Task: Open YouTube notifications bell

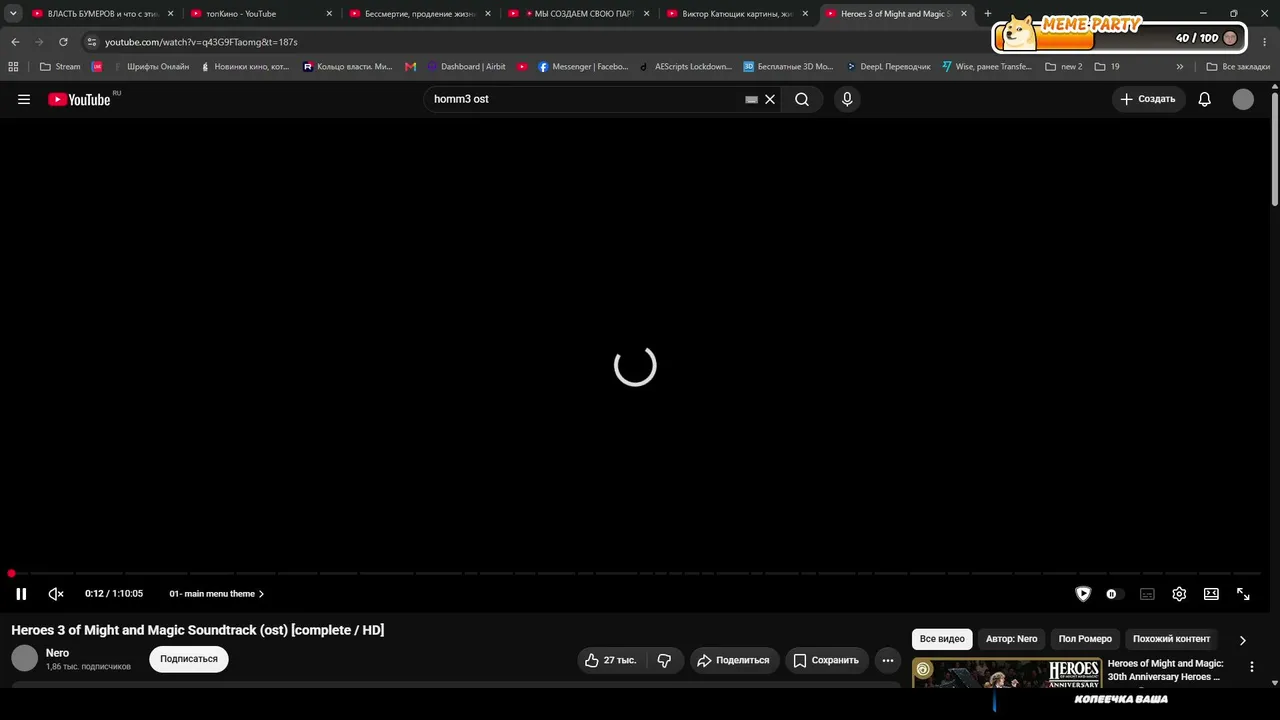Action: (1205, 99)
